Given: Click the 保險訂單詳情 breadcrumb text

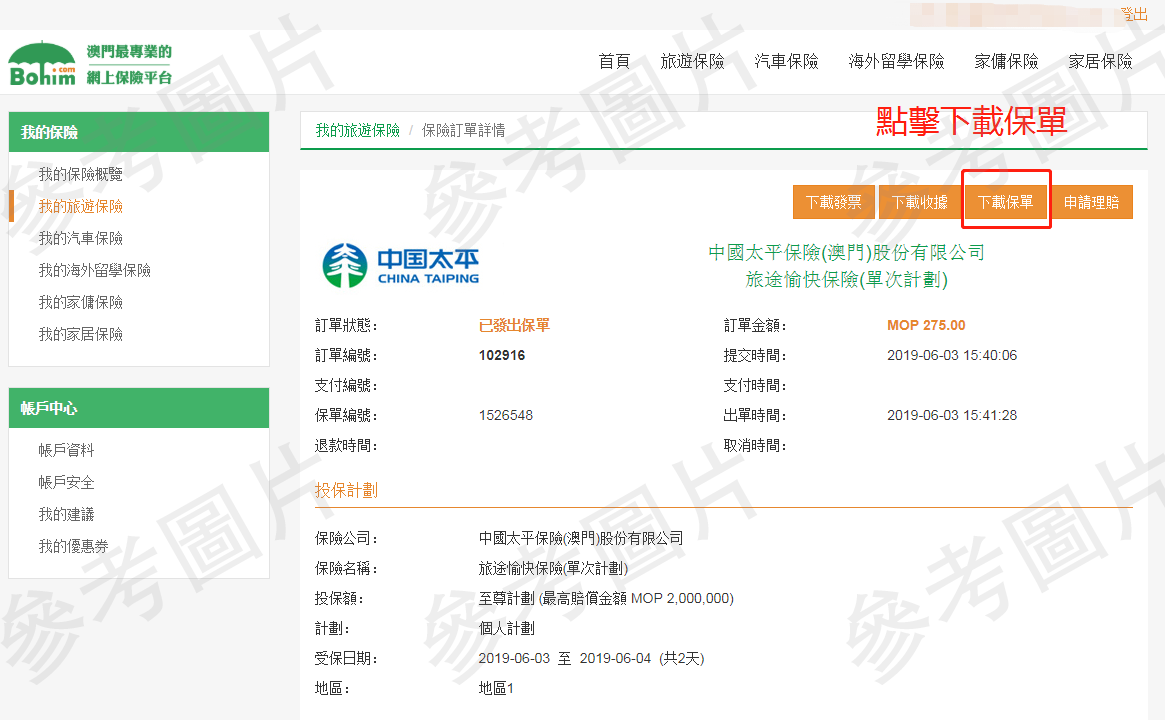Looking at the screenshot, I should click(463, 131).
